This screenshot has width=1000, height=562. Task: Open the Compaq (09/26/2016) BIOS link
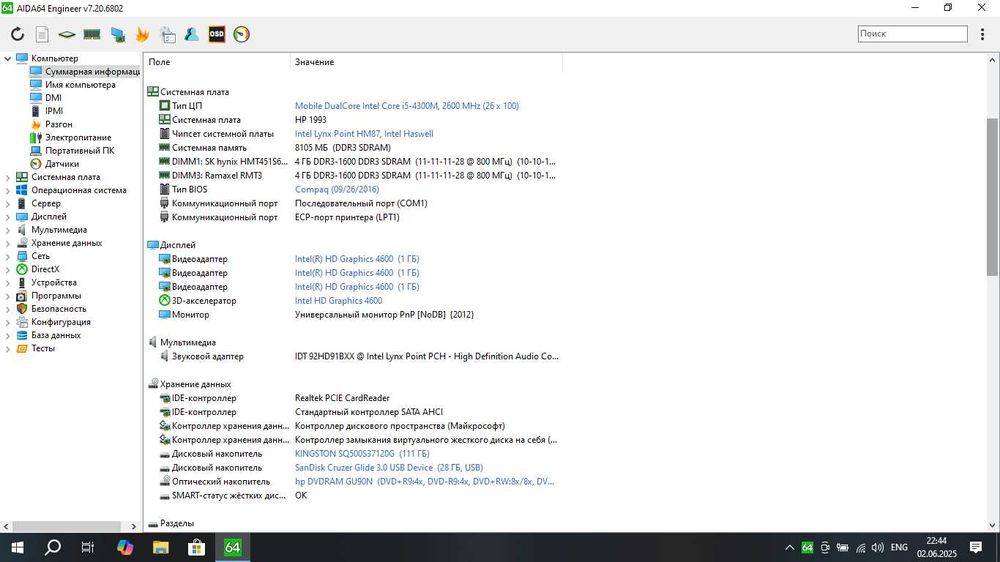coord(337,189)
